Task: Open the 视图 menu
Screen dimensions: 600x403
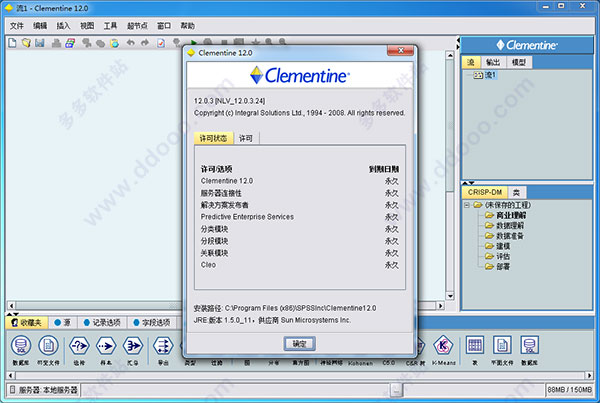Action: [87, 26]
